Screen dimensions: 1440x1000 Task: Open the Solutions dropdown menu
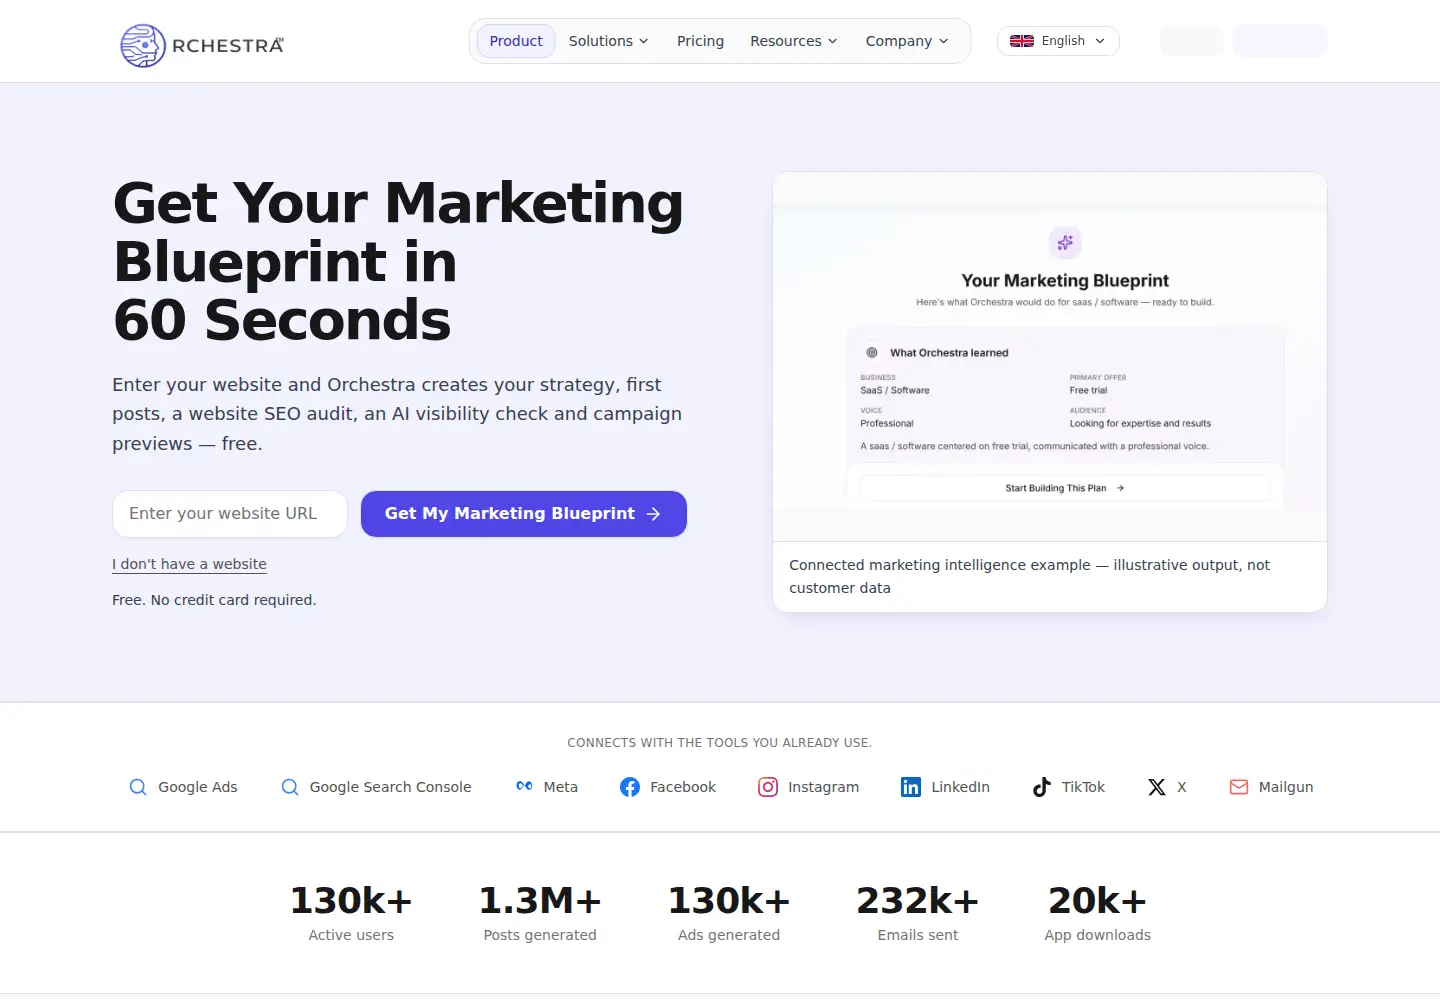[x=609, y=41]
